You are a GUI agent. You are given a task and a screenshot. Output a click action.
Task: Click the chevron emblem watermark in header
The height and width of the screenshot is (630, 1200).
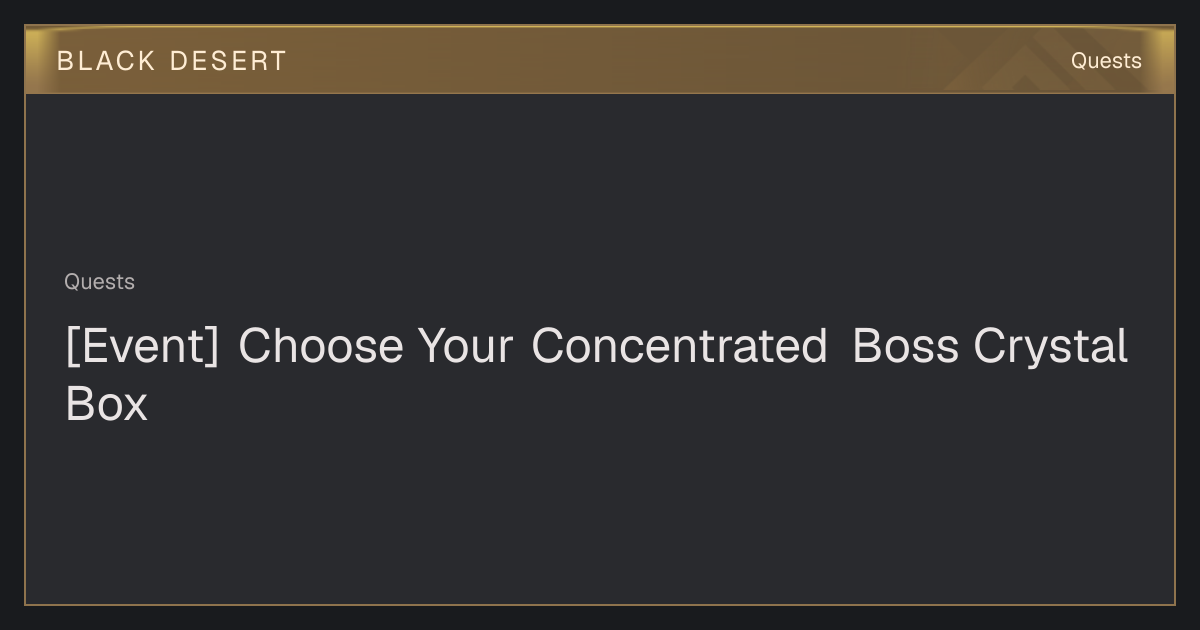click(x=1020, y=64)
